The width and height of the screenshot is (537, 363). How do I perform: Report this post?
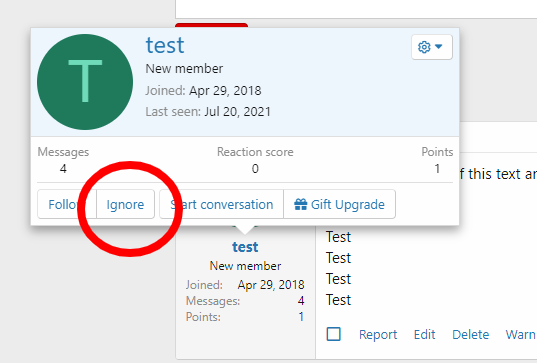tap(378, 334)
